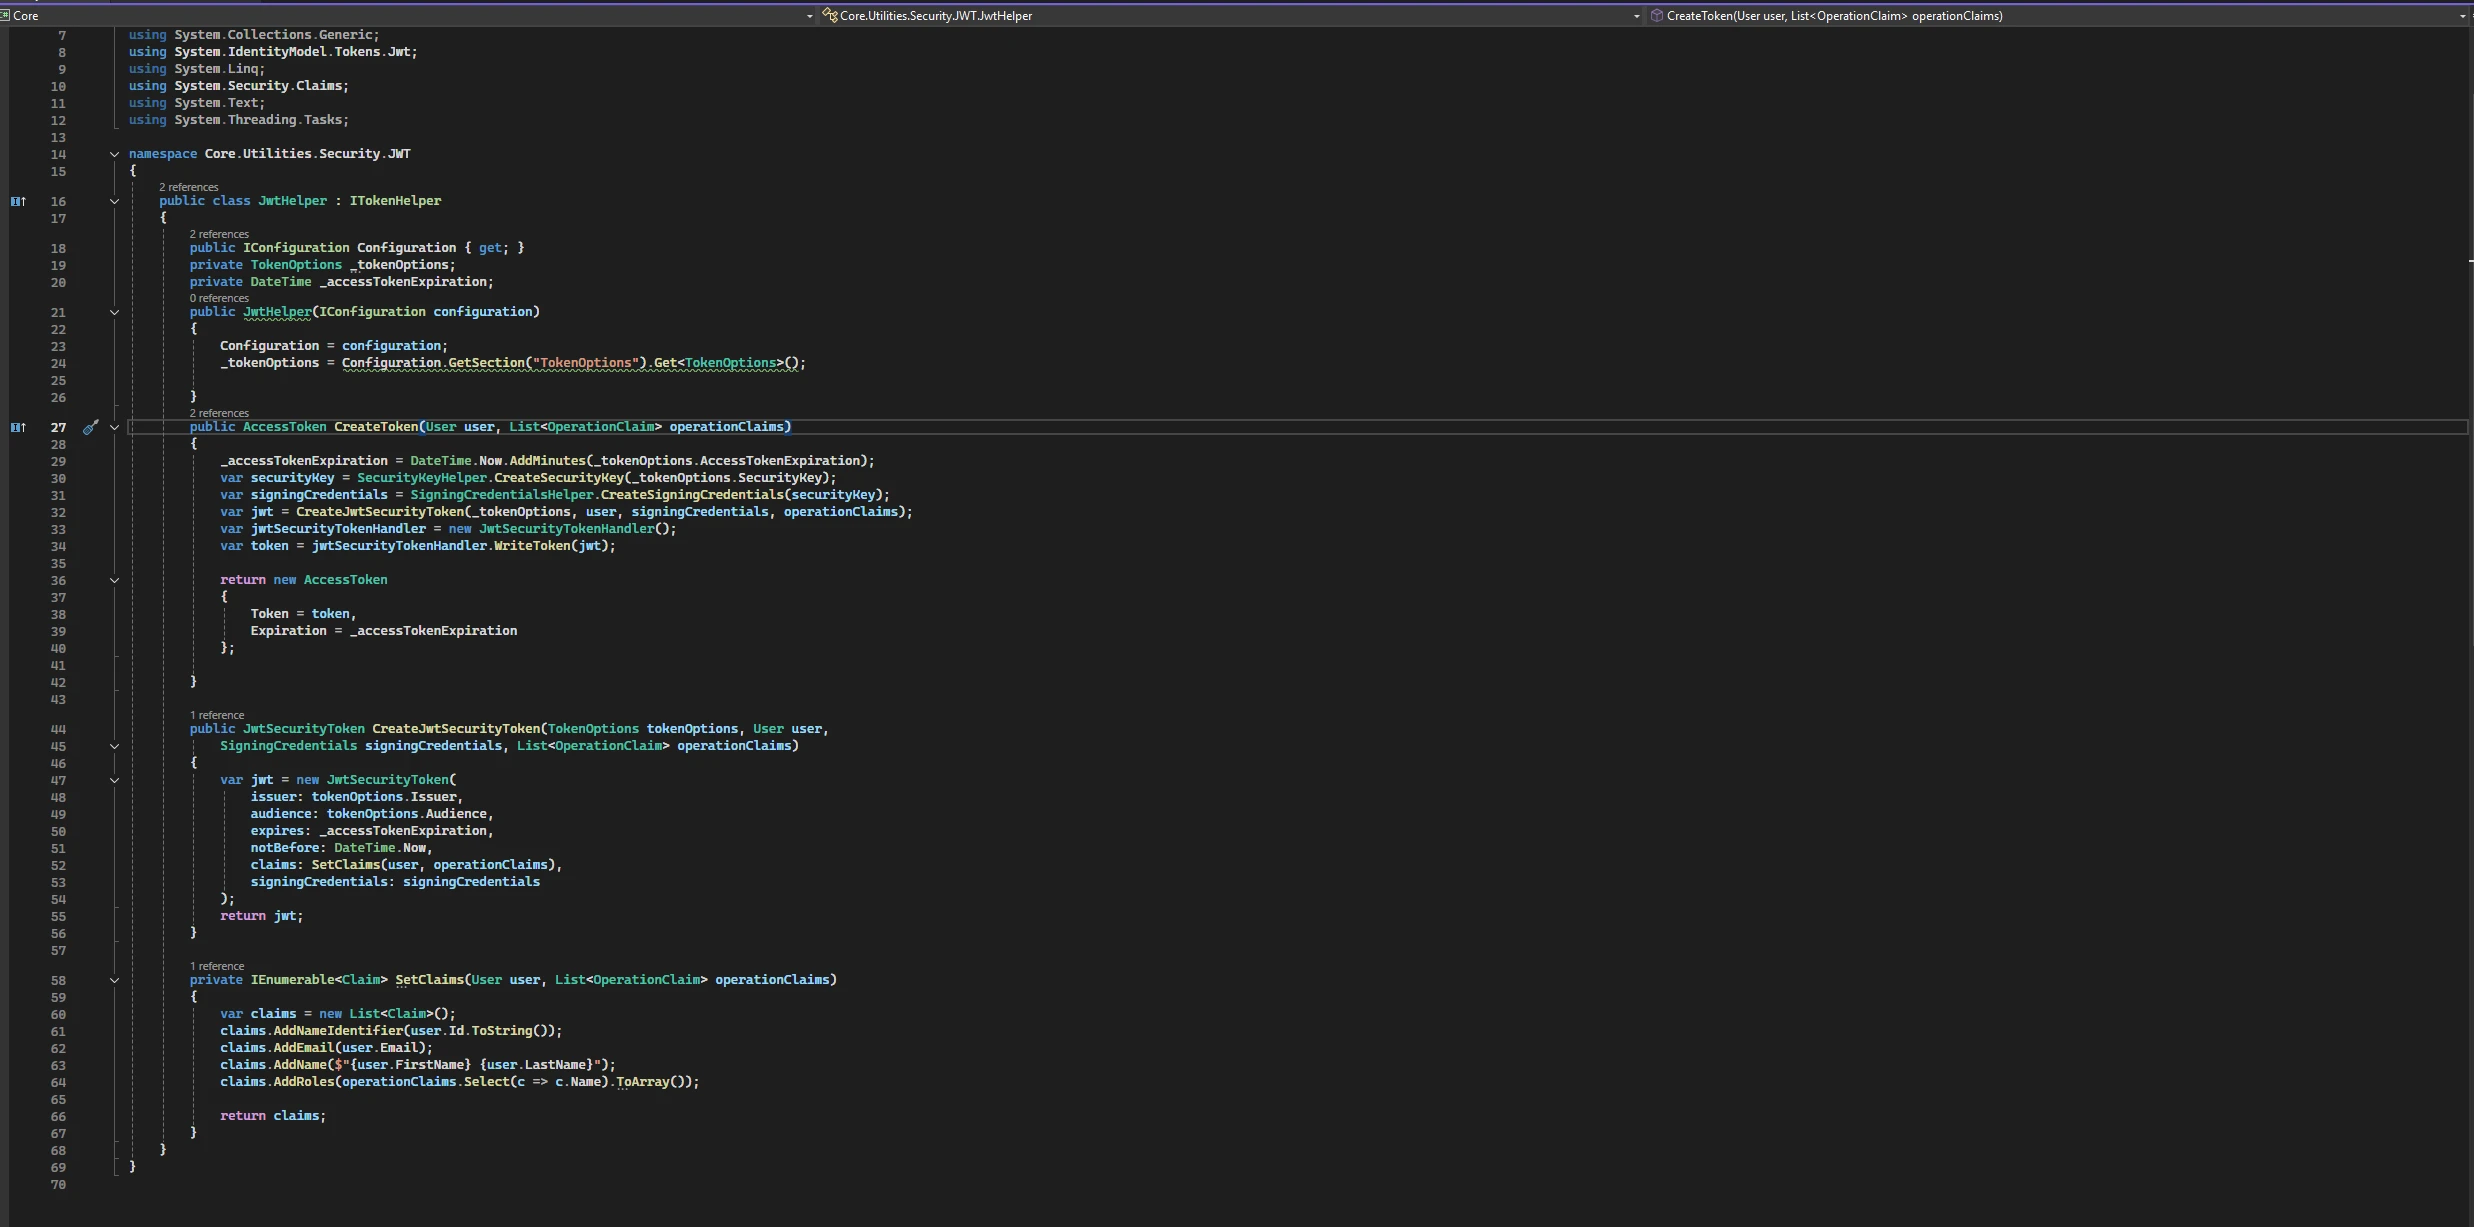This screenshot has width=2474, height=1227.
Task: Click the method cube icon beside CreateToken
Action: 1656,15
